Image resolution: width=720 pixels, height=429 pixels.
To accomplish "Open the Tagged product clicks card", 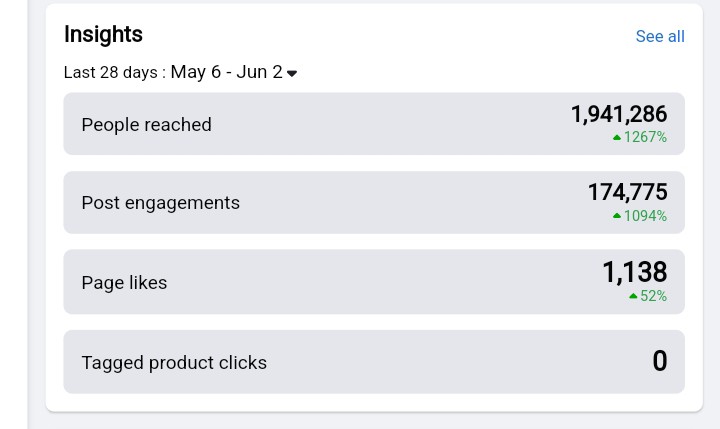I will [x=374, y=362].
